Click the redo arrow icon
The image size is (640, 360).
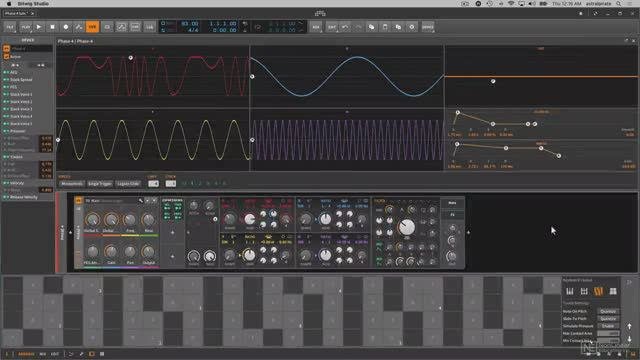[x=358, y=27]
